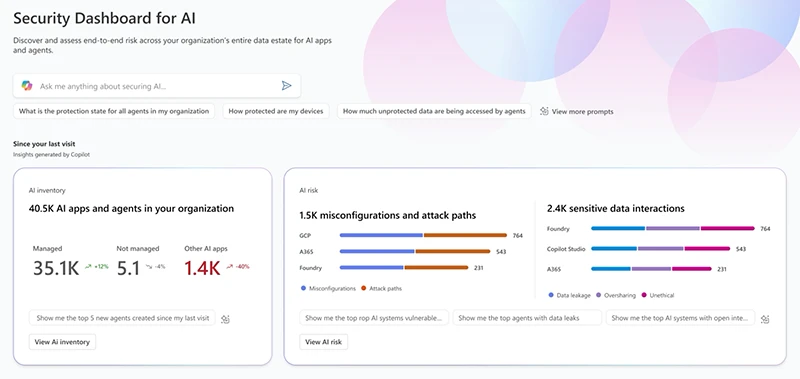The width and height of the screenshot is (800, 379).
Task: Click 'Security Dashboard for AI' title
Action: point(105,18)
